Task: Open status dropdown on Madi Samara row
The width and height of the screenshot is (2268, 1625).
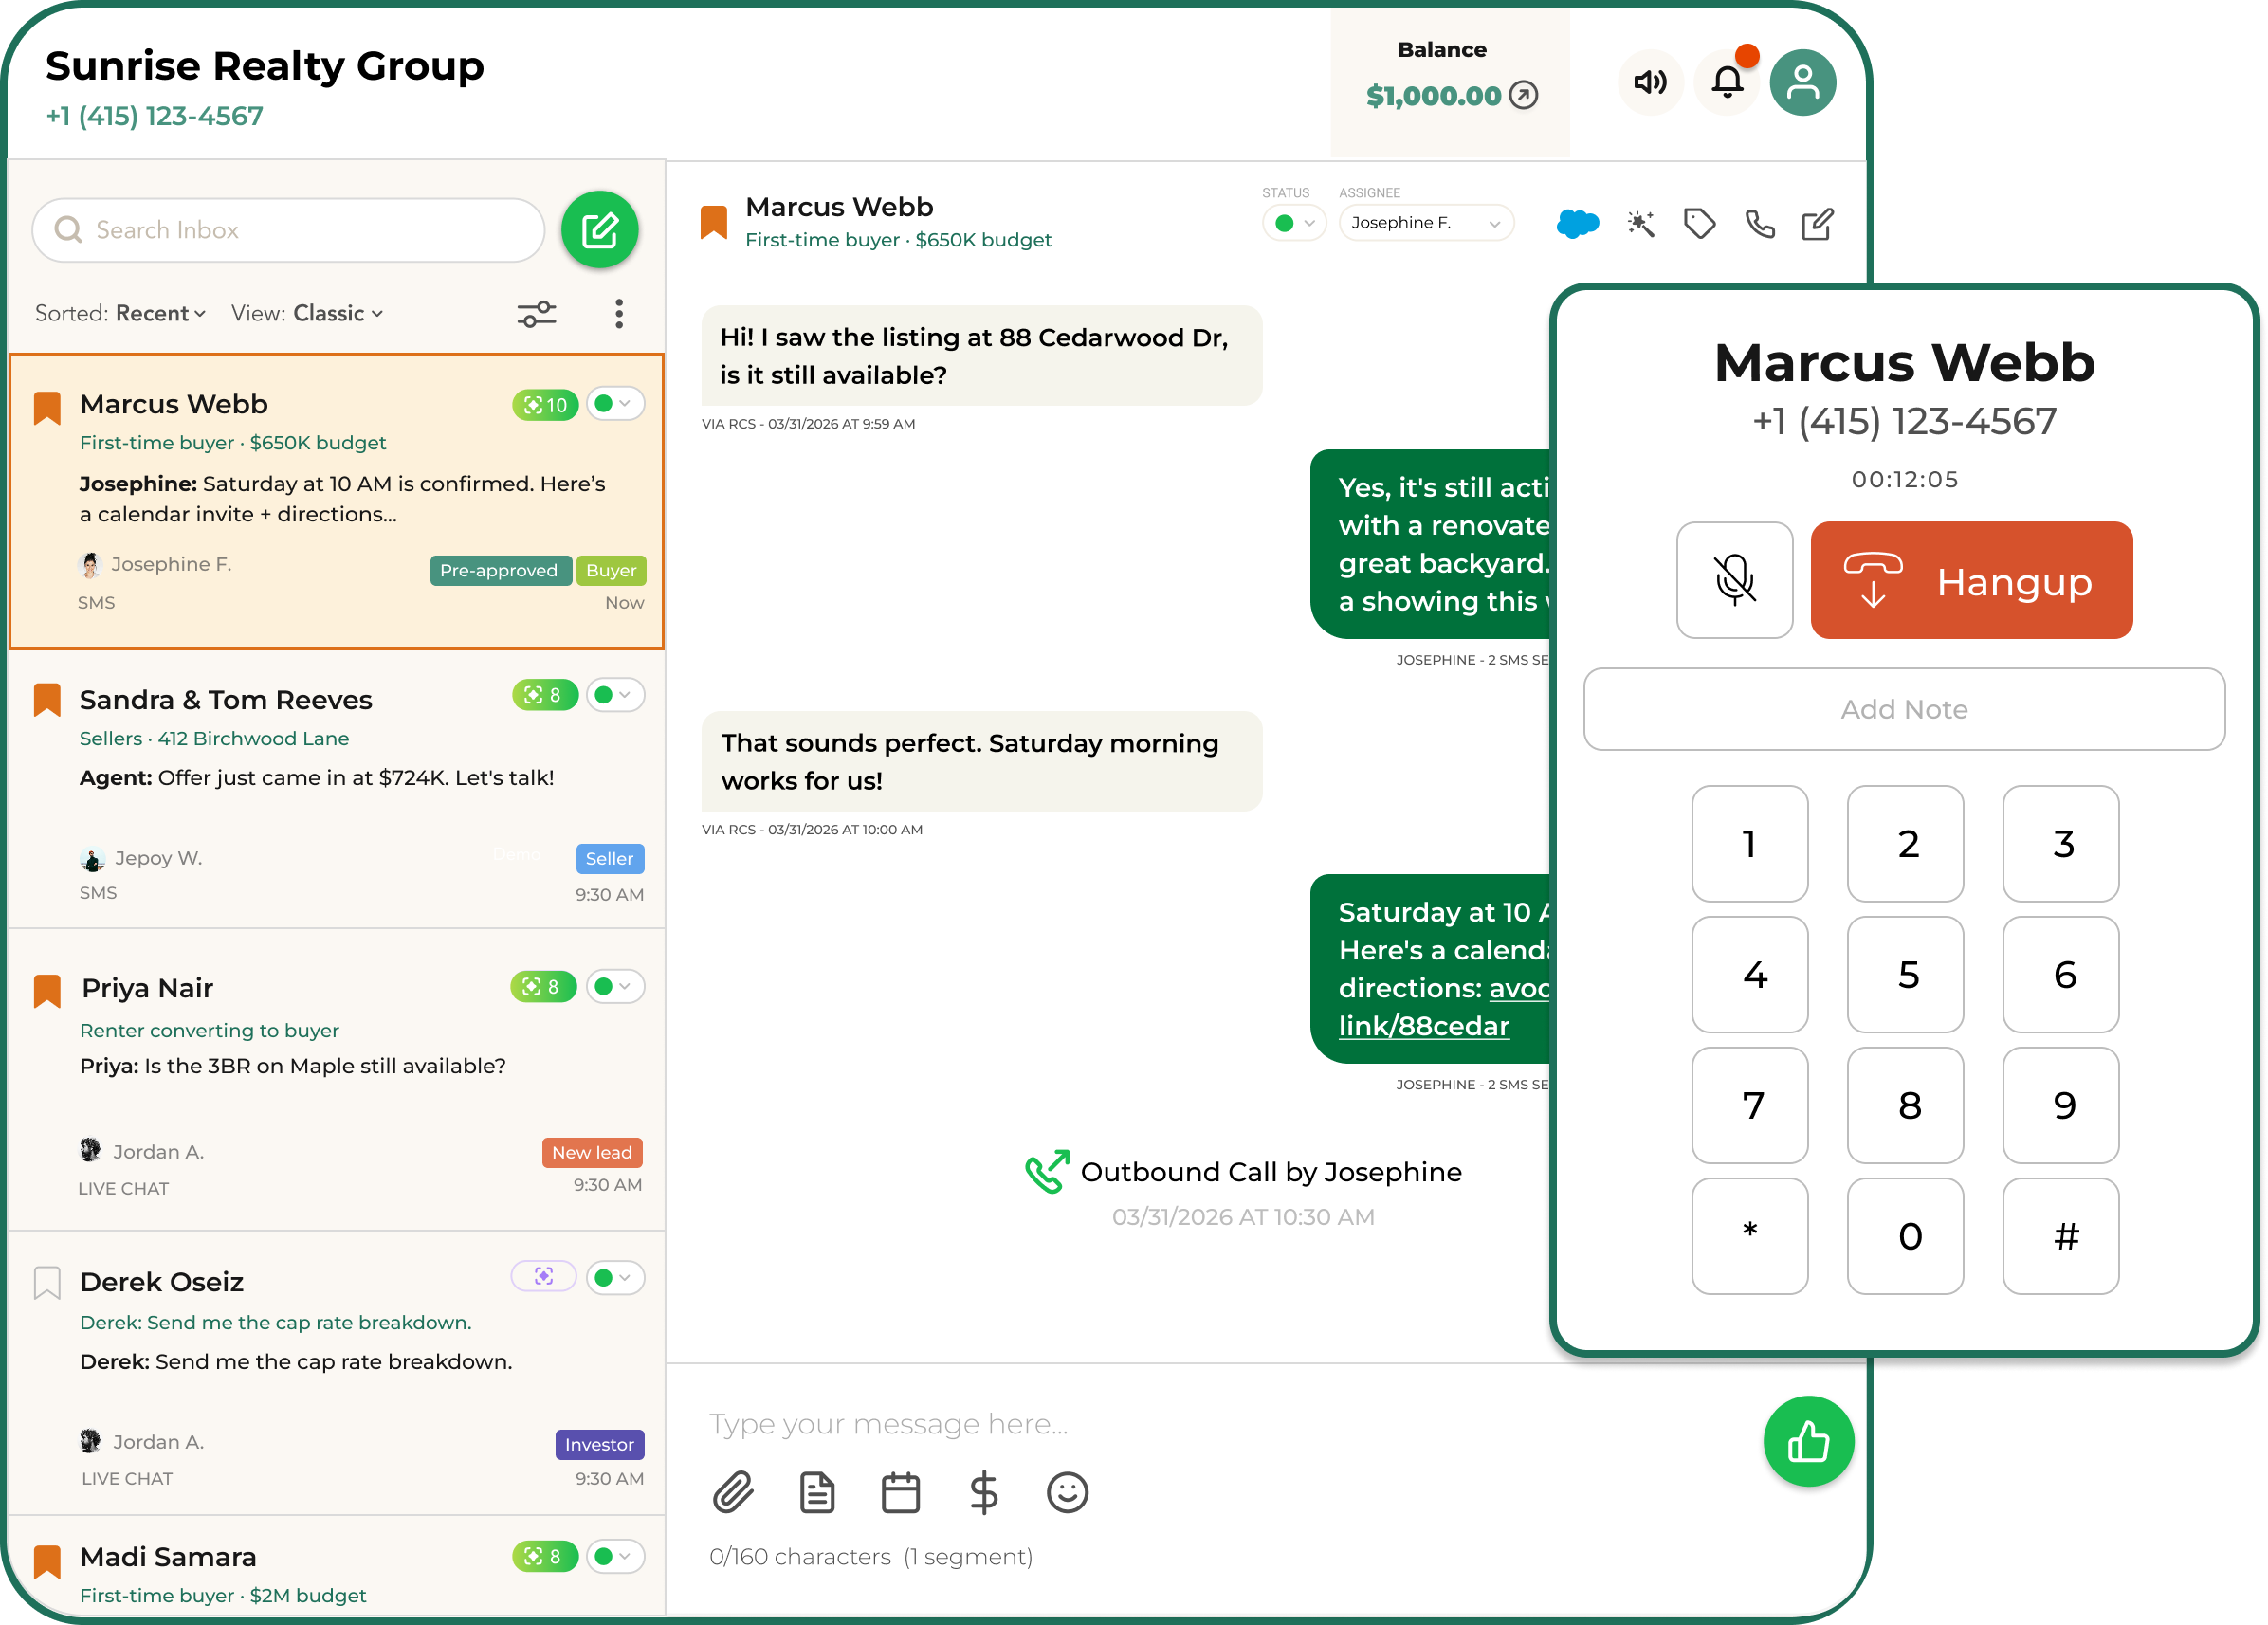Action: 615,1556
